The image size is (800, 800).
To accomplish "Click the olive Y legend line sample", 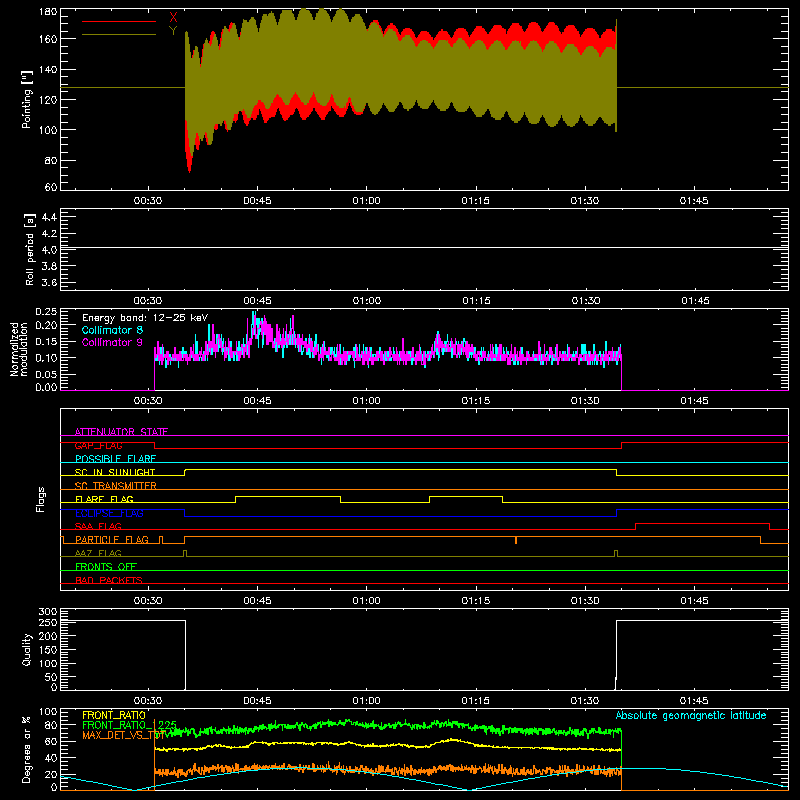I will point(119,35).
